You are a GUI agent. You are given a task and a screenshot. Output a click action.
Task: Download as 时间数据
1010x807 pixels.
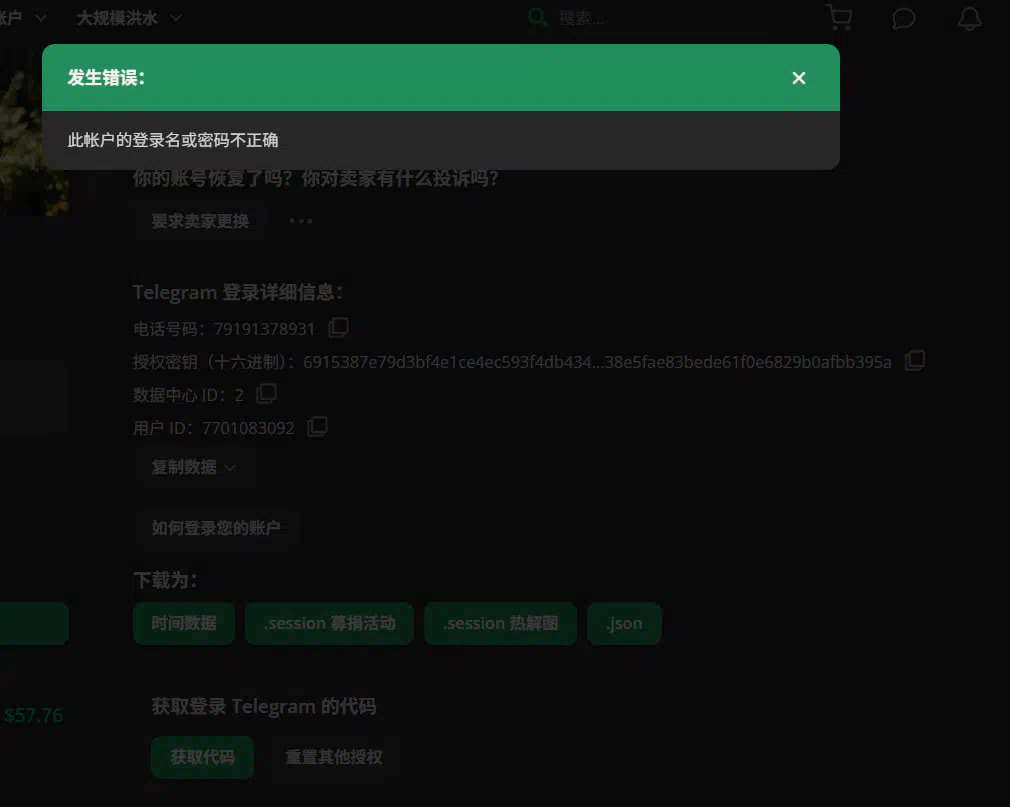tap(184, 623)
